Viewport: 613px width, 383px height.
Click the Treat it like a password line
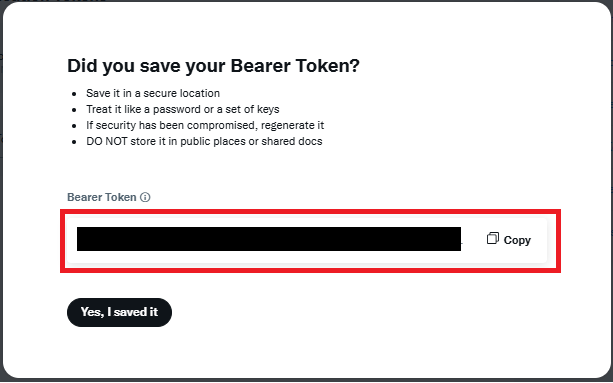[183, 109]
